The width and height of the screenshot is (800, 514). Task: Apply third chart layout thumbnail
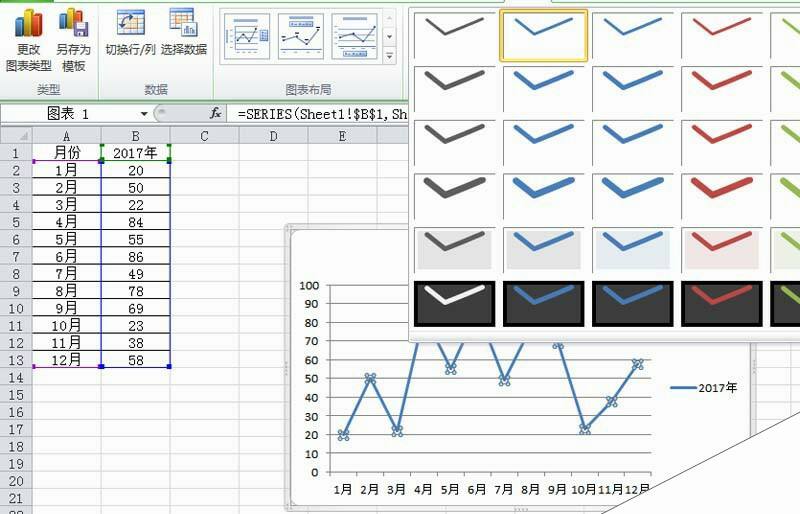tap(355, 36)
